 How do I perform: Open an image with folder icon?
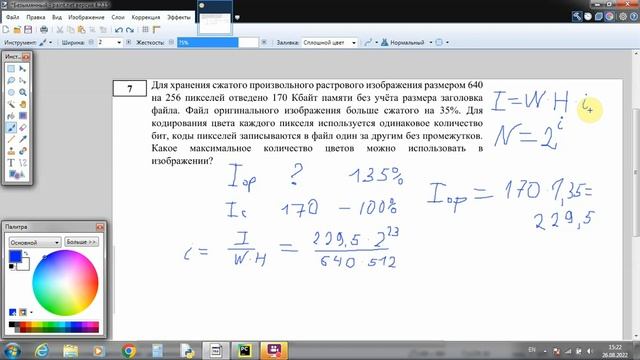coord(17,29)
